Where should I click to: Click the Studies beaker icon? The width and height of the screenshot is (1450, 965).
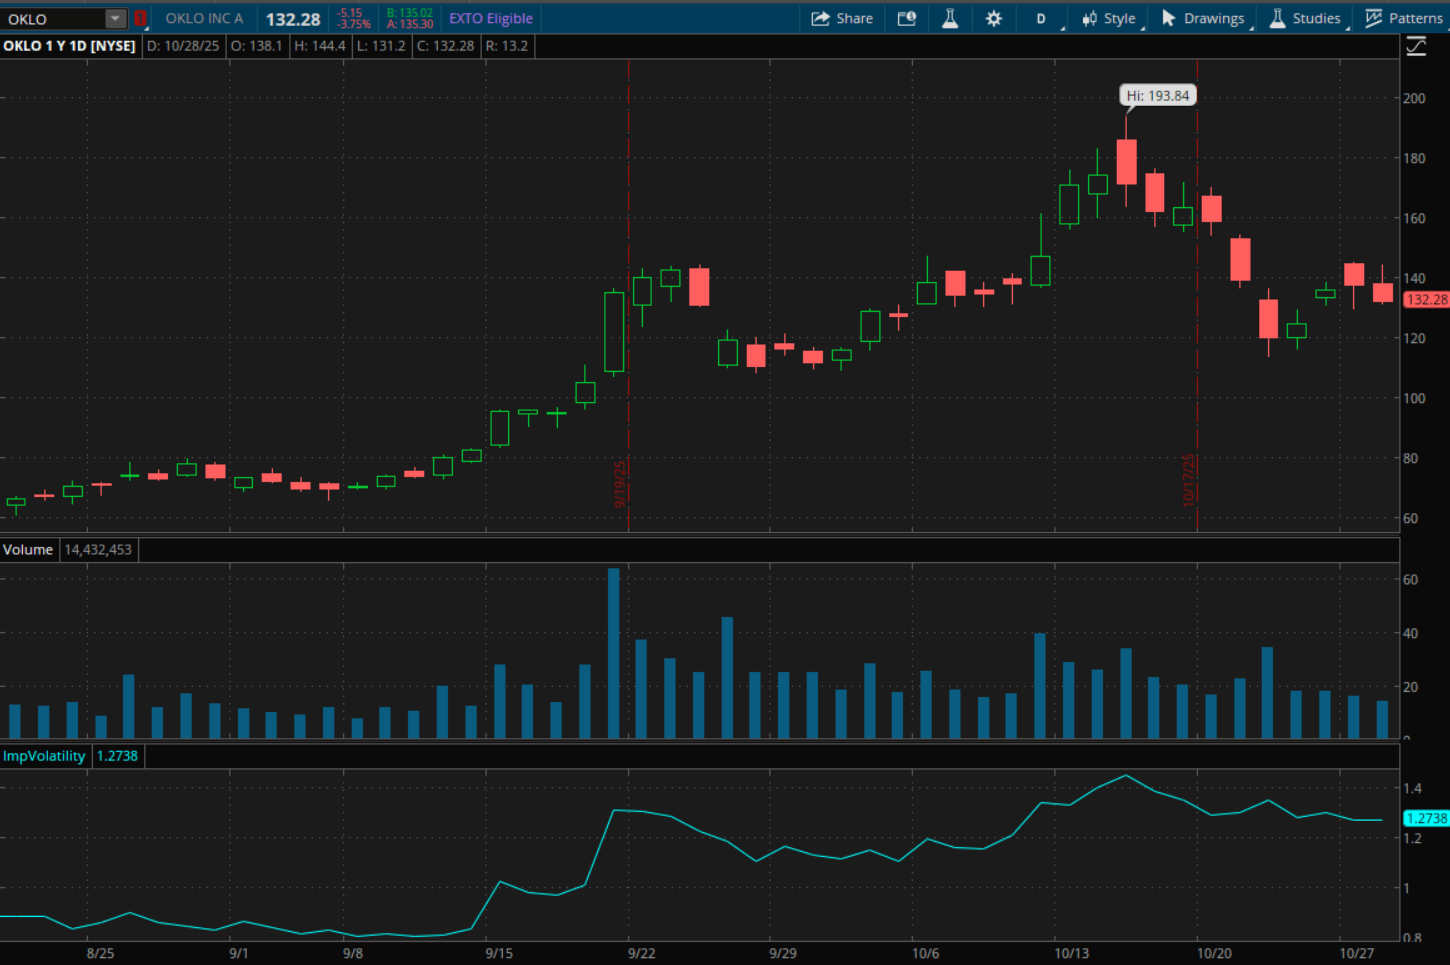click(x=1275, y=18)
